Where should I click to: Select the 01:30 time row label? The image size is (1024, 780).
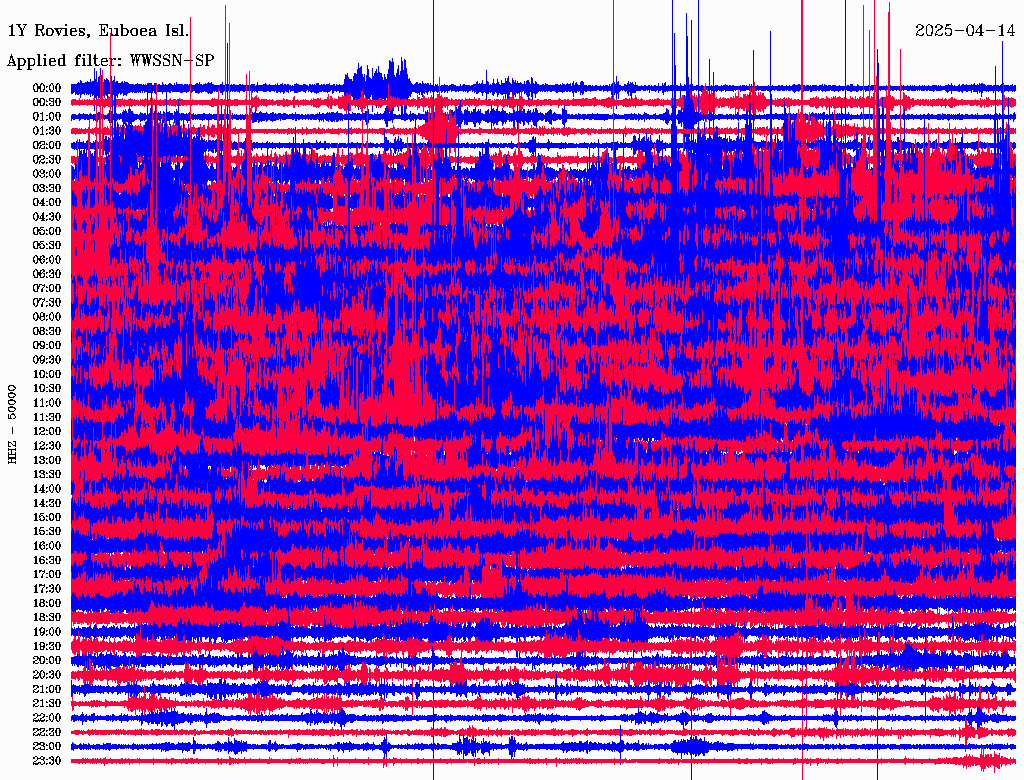tap(47, 131)
